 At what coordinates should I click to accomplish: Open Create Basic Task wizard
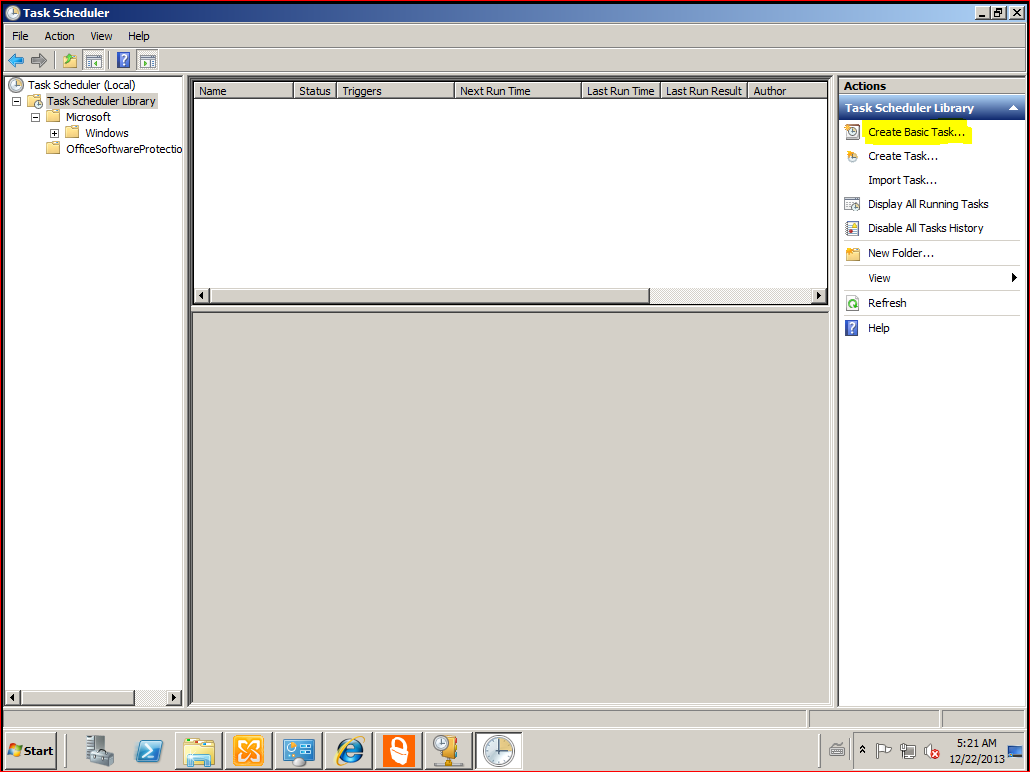(916, 132)
